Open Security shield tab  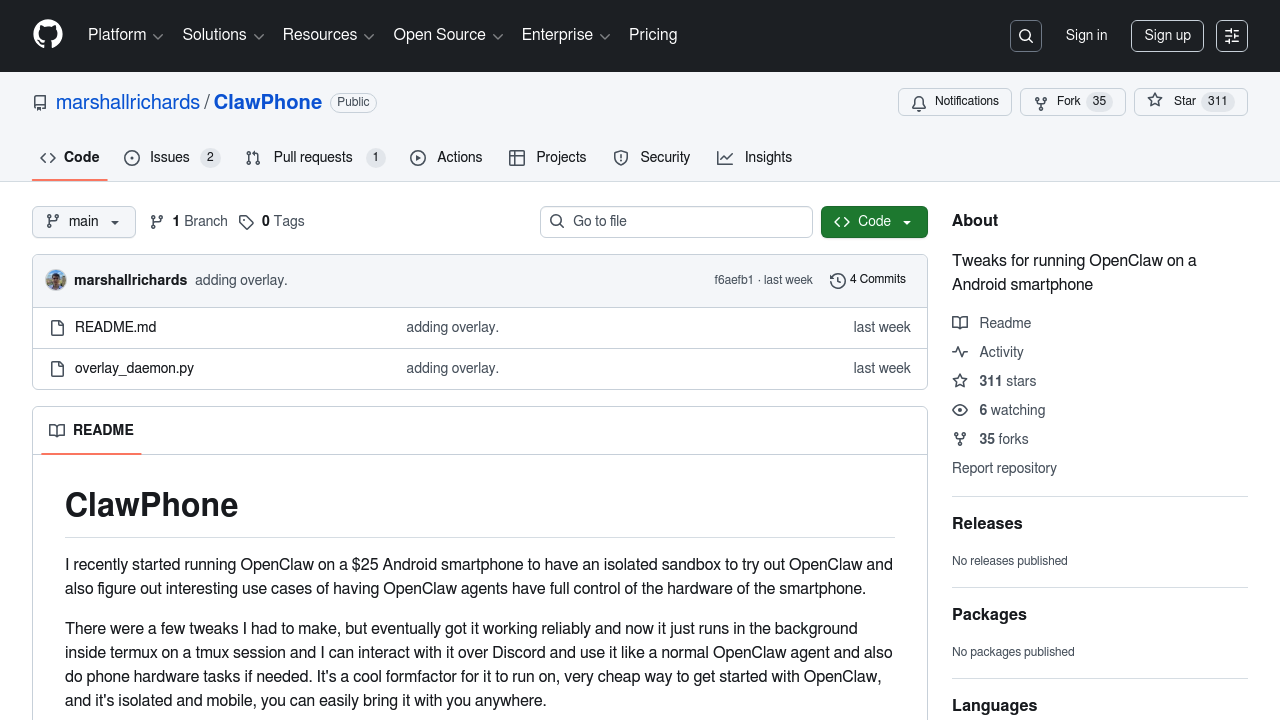(x=652, y=158)
